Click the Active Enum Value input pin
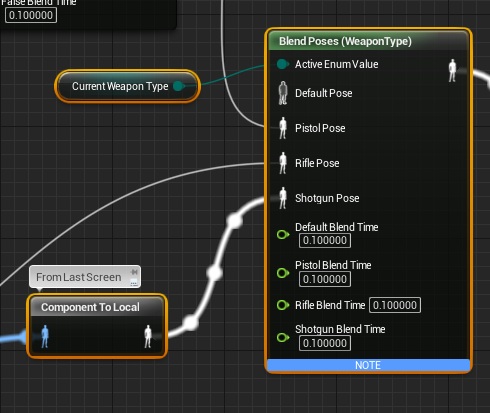 (x=282, y=64)
